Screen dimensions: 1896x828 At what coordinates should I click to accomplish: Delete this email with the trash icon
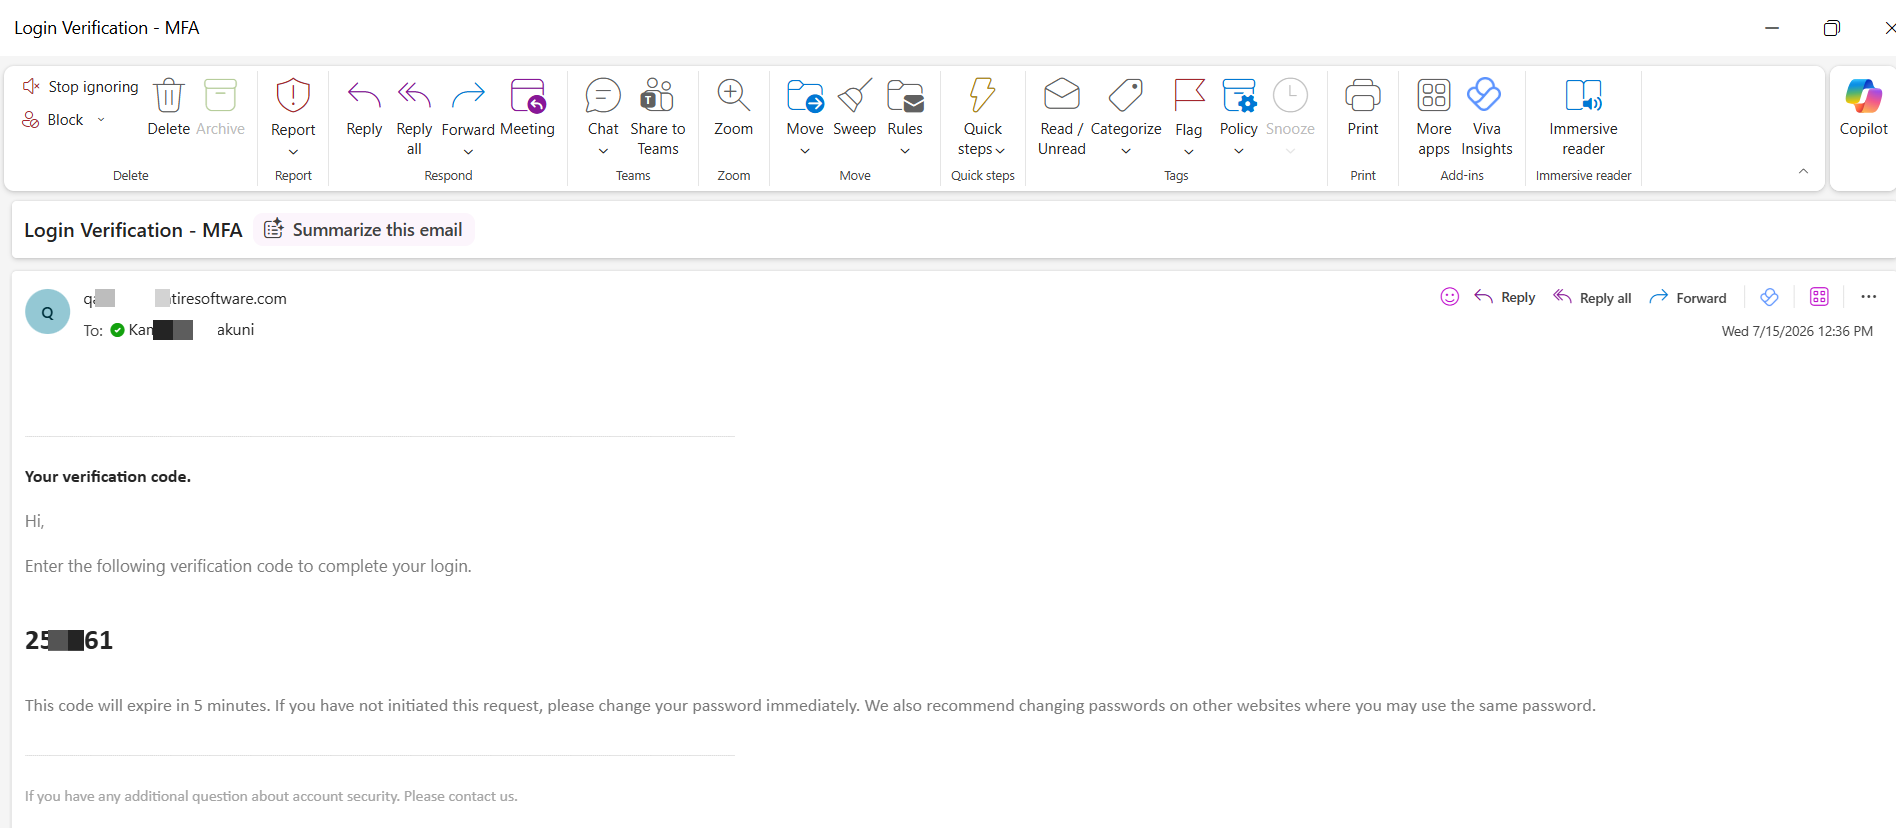point(168,108)
